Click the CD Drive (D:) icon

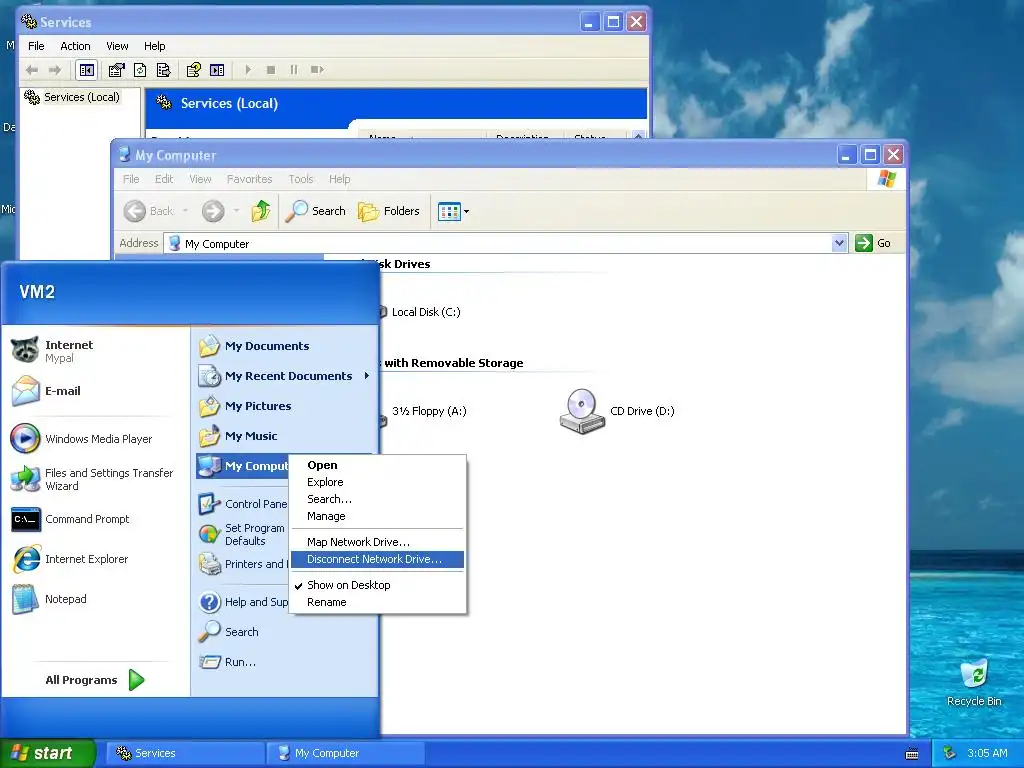pyautogui.click(x=582, y=411)
